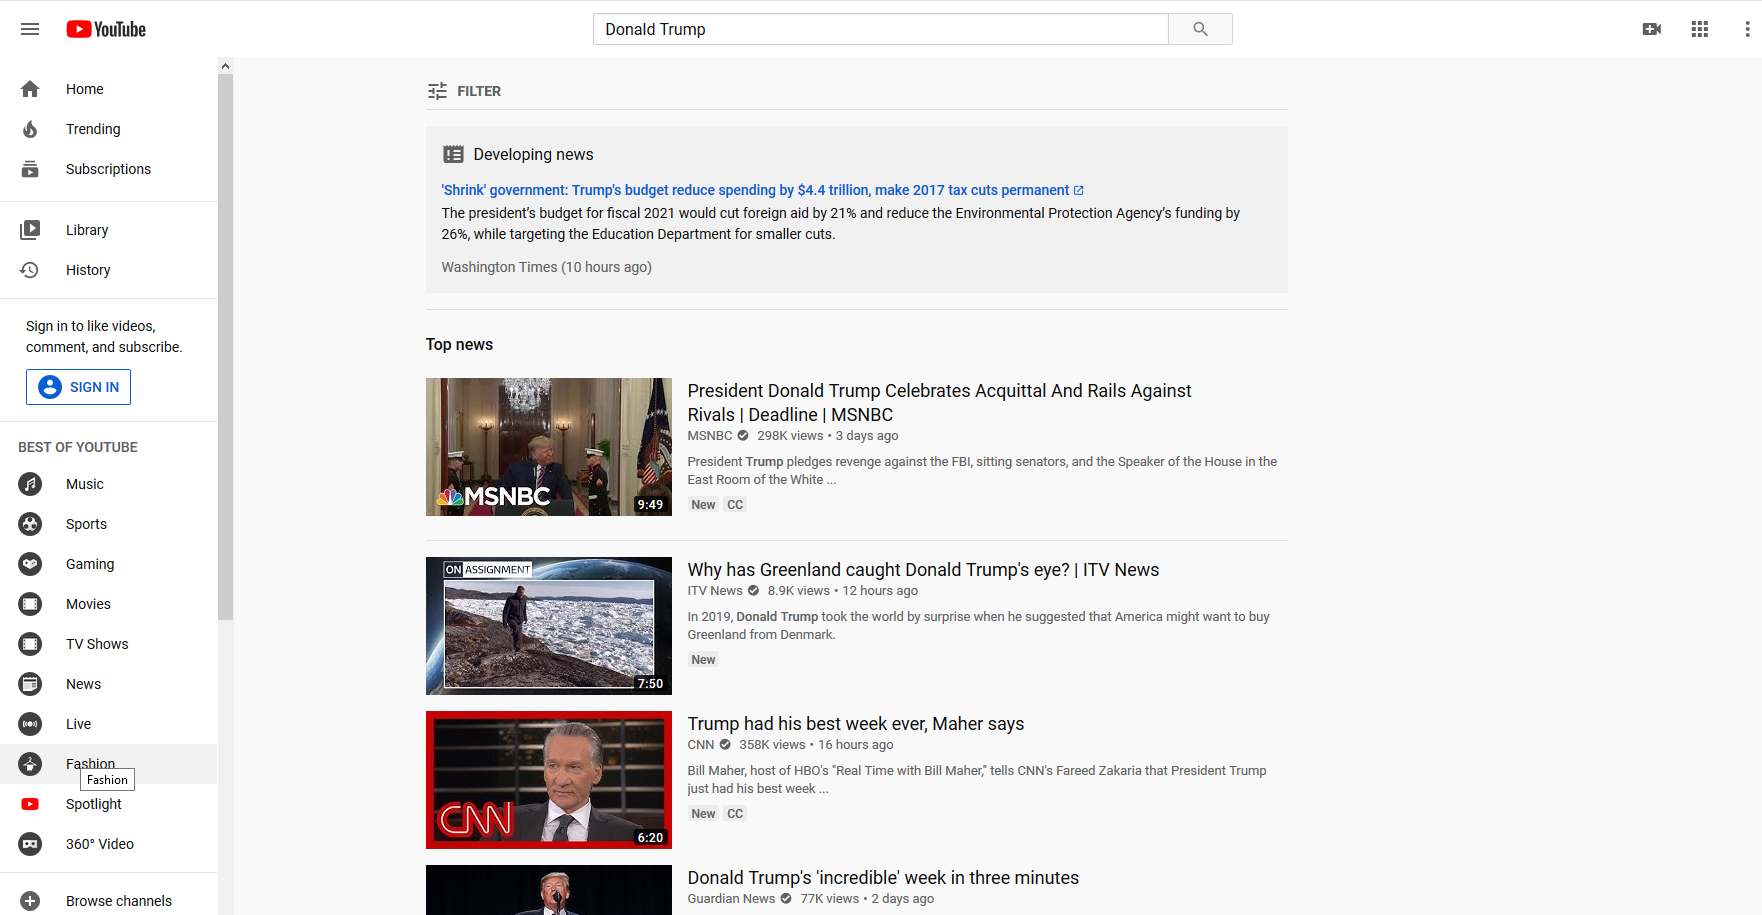Click the 360° Video headset icon

30,844
